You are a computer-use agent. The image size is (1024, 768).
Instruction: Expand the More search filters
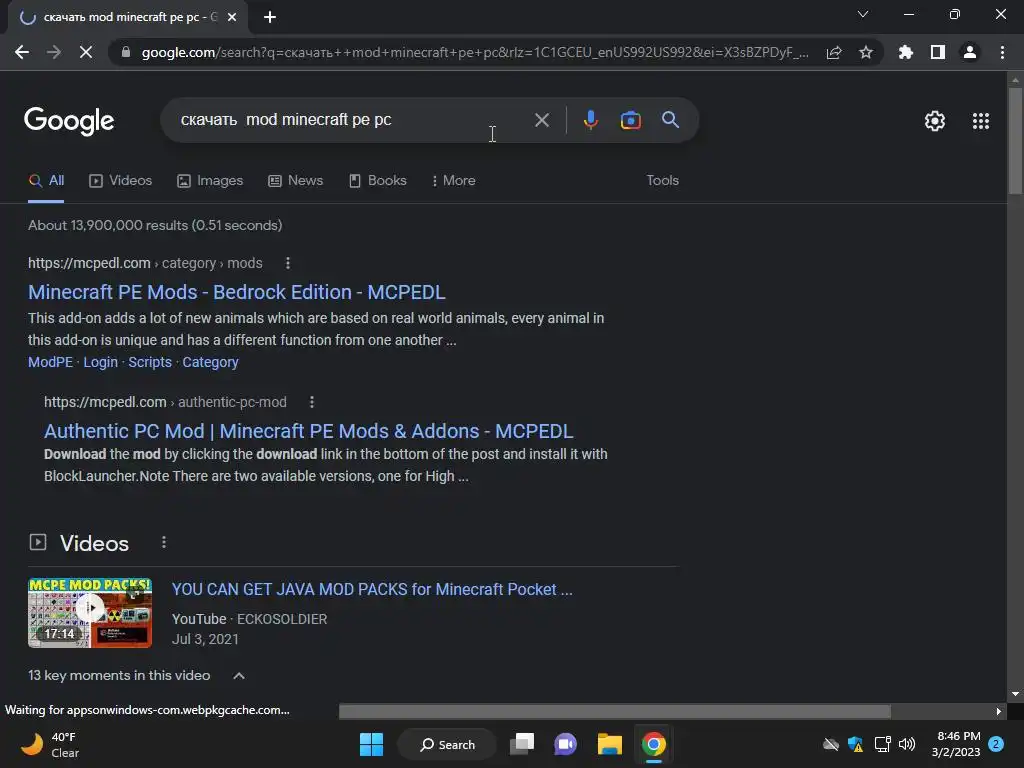[x=453, y=181]
